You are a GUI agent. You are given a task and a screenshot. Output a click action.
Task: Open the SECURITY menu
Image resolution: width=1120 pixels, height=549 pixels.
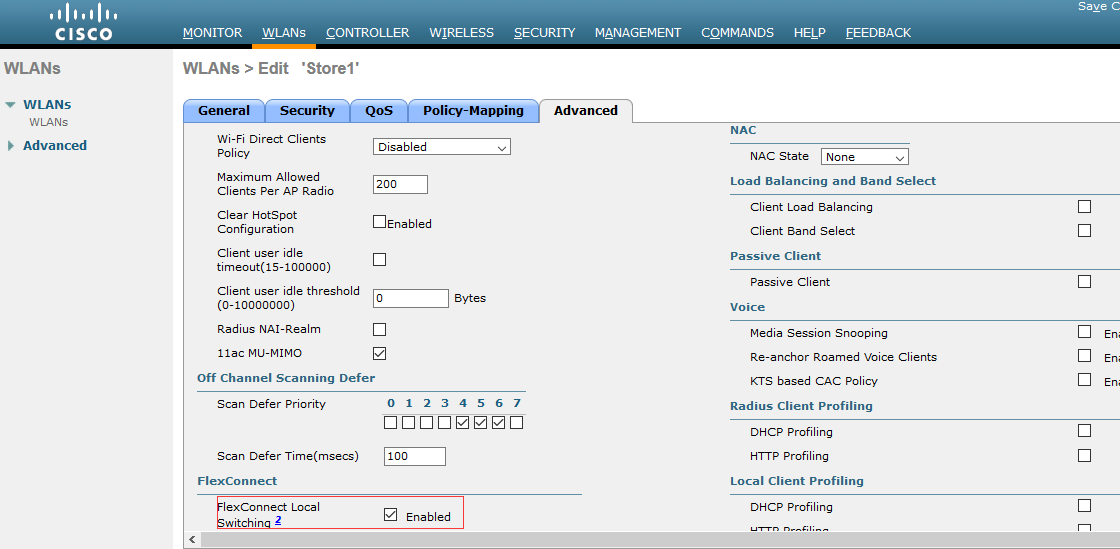tap(544, 33)
